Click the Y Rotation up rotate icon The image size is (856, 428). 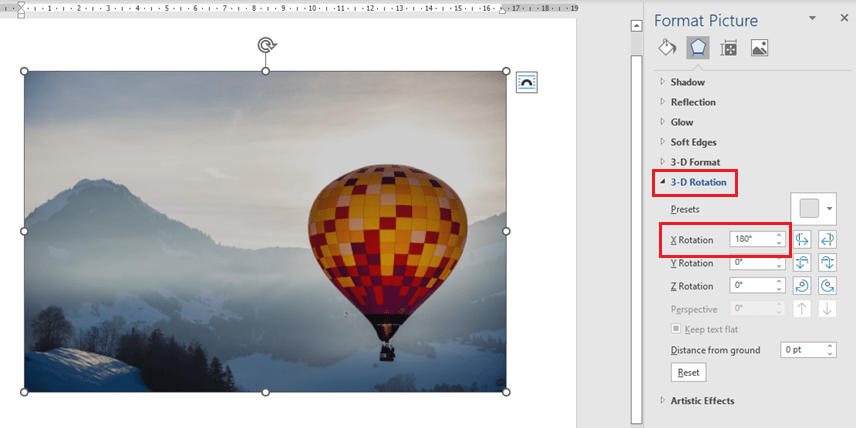point(802,263)
